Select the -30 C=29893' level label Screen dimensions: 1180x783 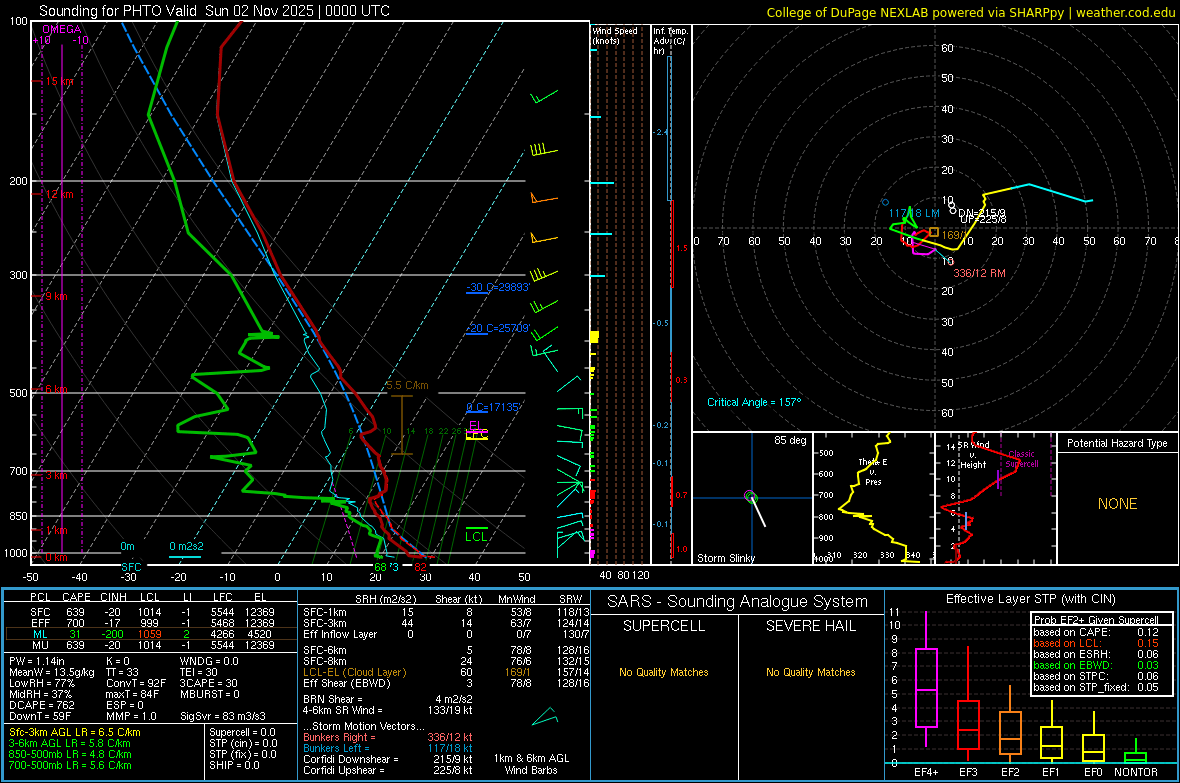point(498,288)
